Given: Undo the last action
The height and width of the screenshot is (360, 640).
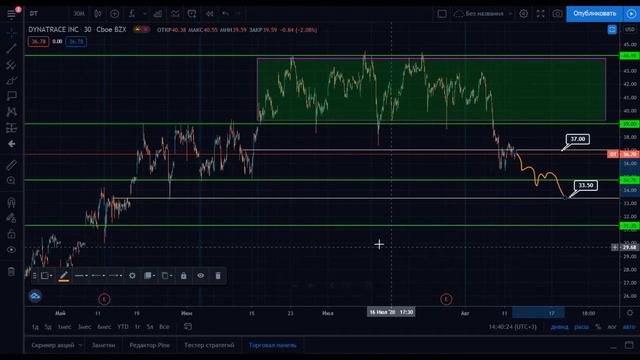Looking at the screenshot, I should [225, 13].
